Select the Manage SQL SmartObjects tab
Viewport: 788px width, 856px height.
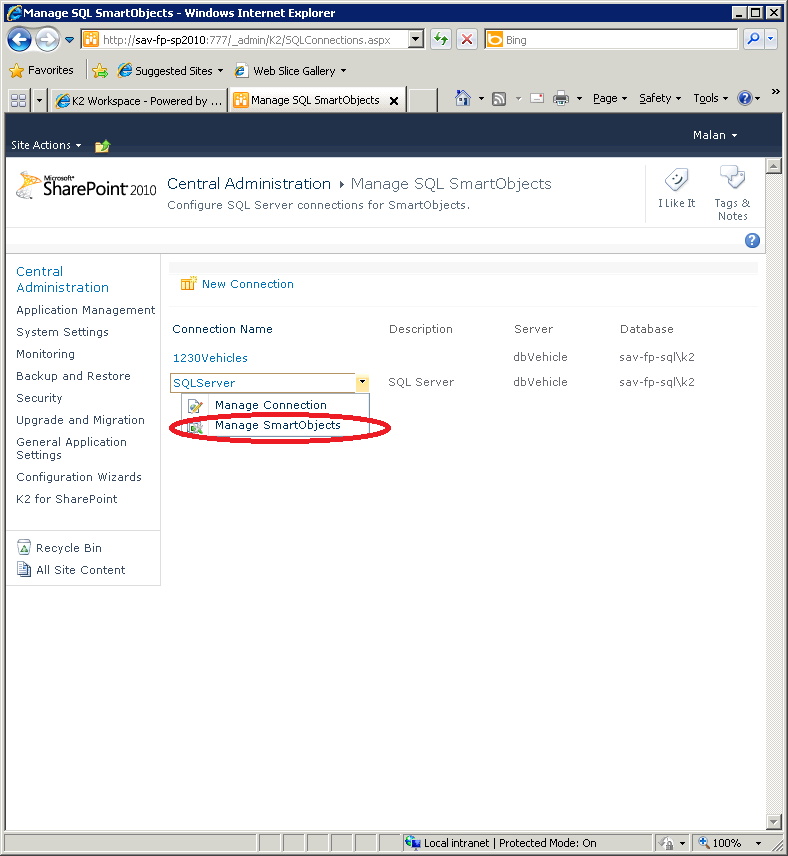click(315, 100)
